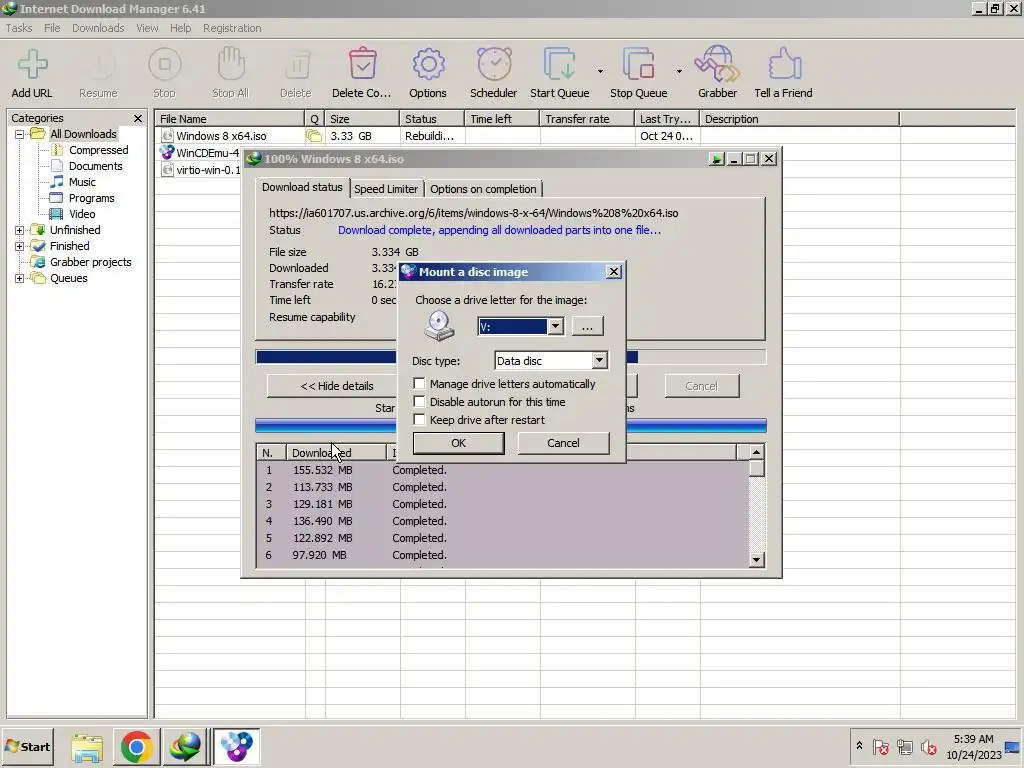Enable Manage drive letters automatically
The height and width of the screenshot is (768, 1024).
419,384
